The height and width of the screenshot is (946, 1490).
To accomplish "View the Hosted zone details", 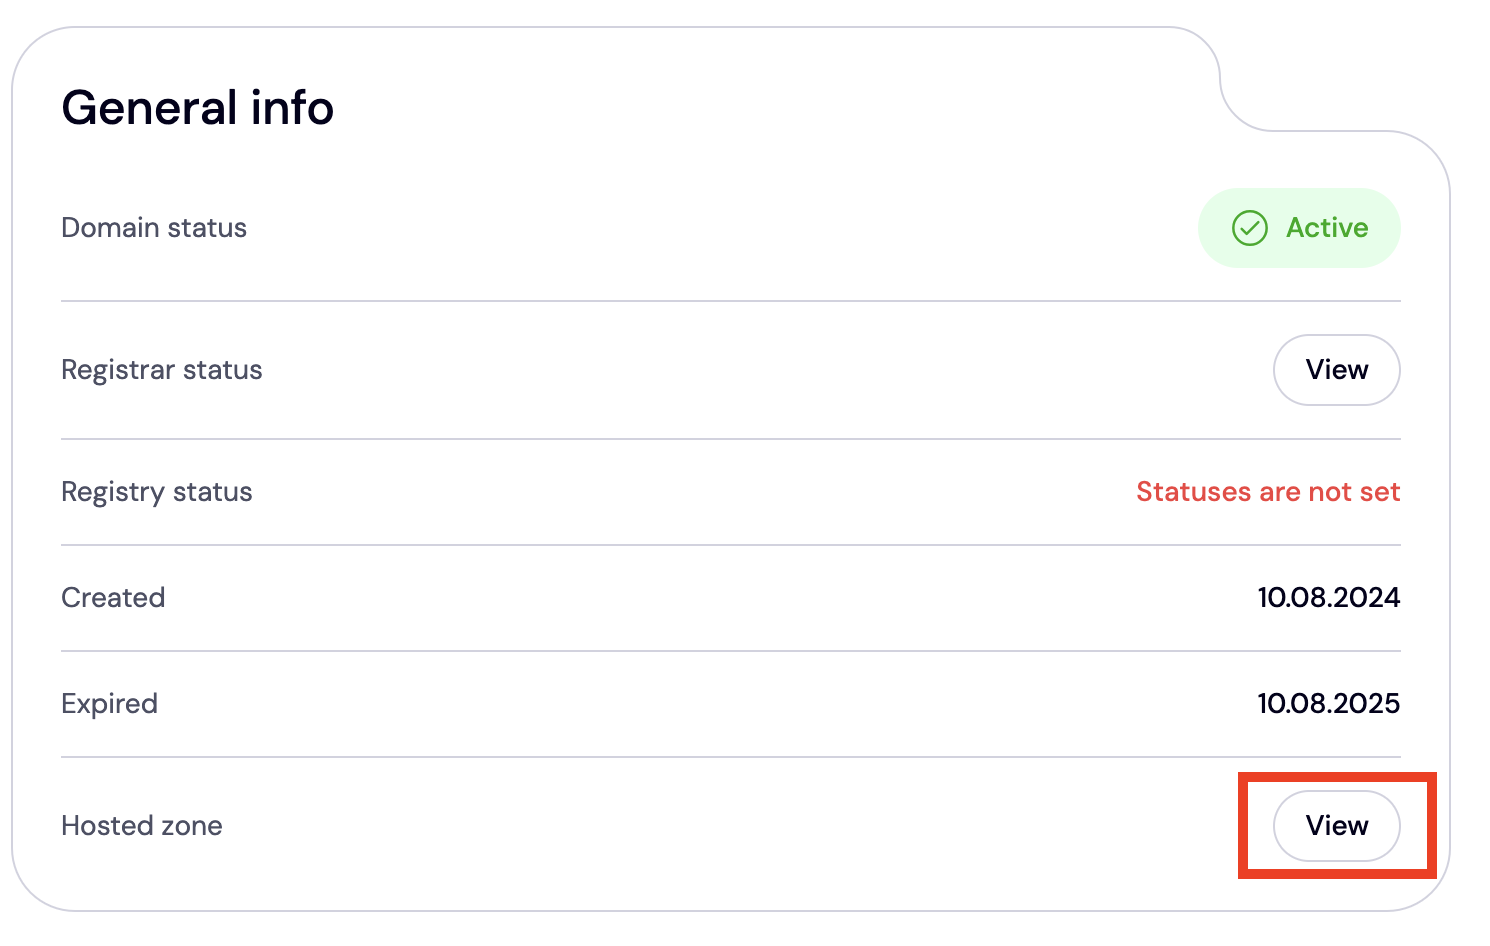I will [x=1336, y=826].
